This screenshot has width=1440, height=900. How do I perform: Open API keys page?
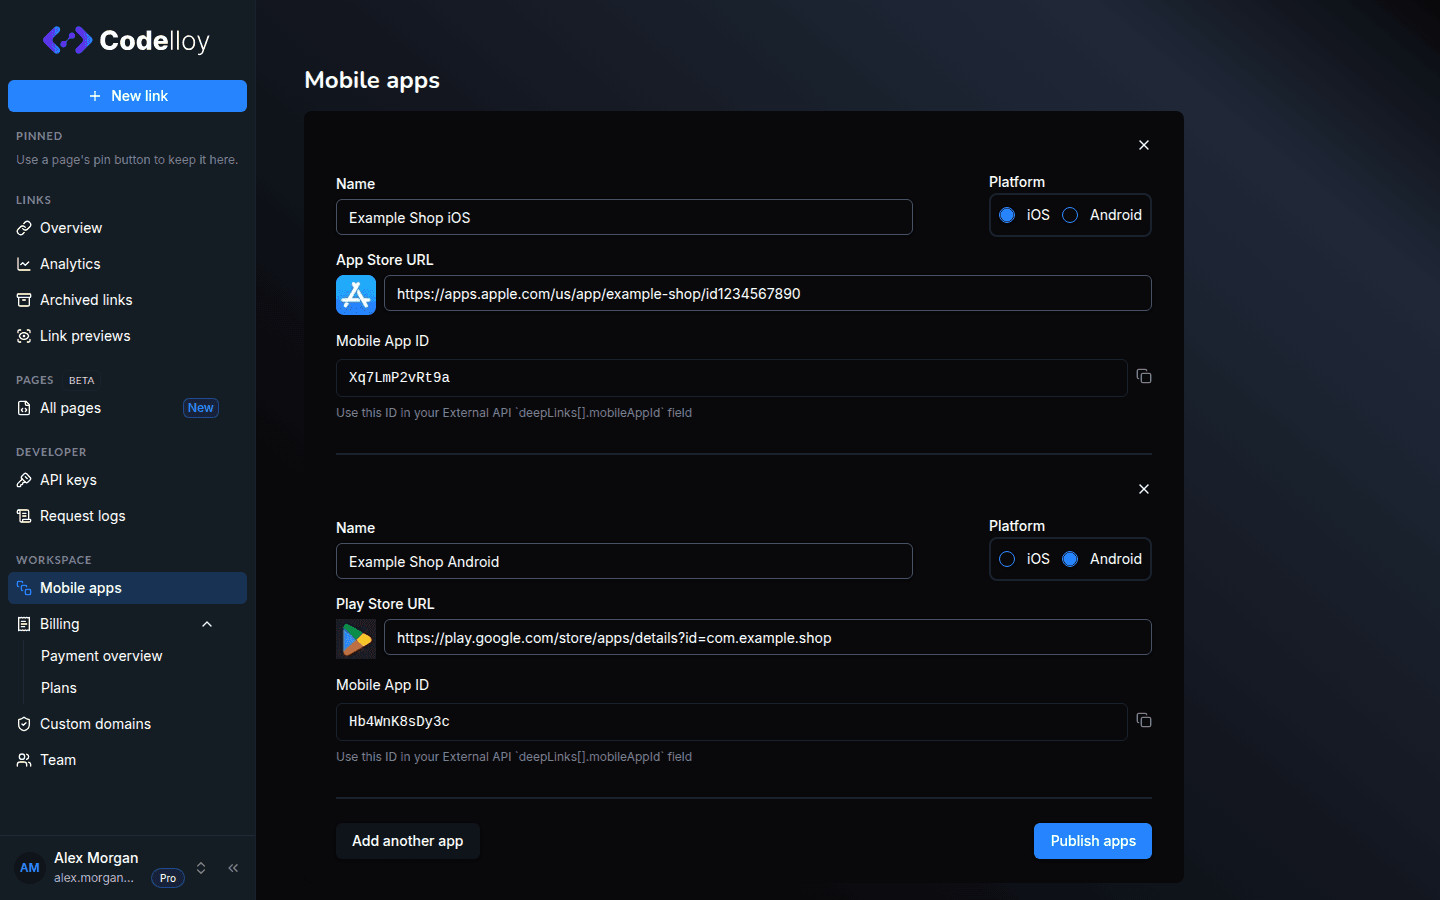click(127, 480)
